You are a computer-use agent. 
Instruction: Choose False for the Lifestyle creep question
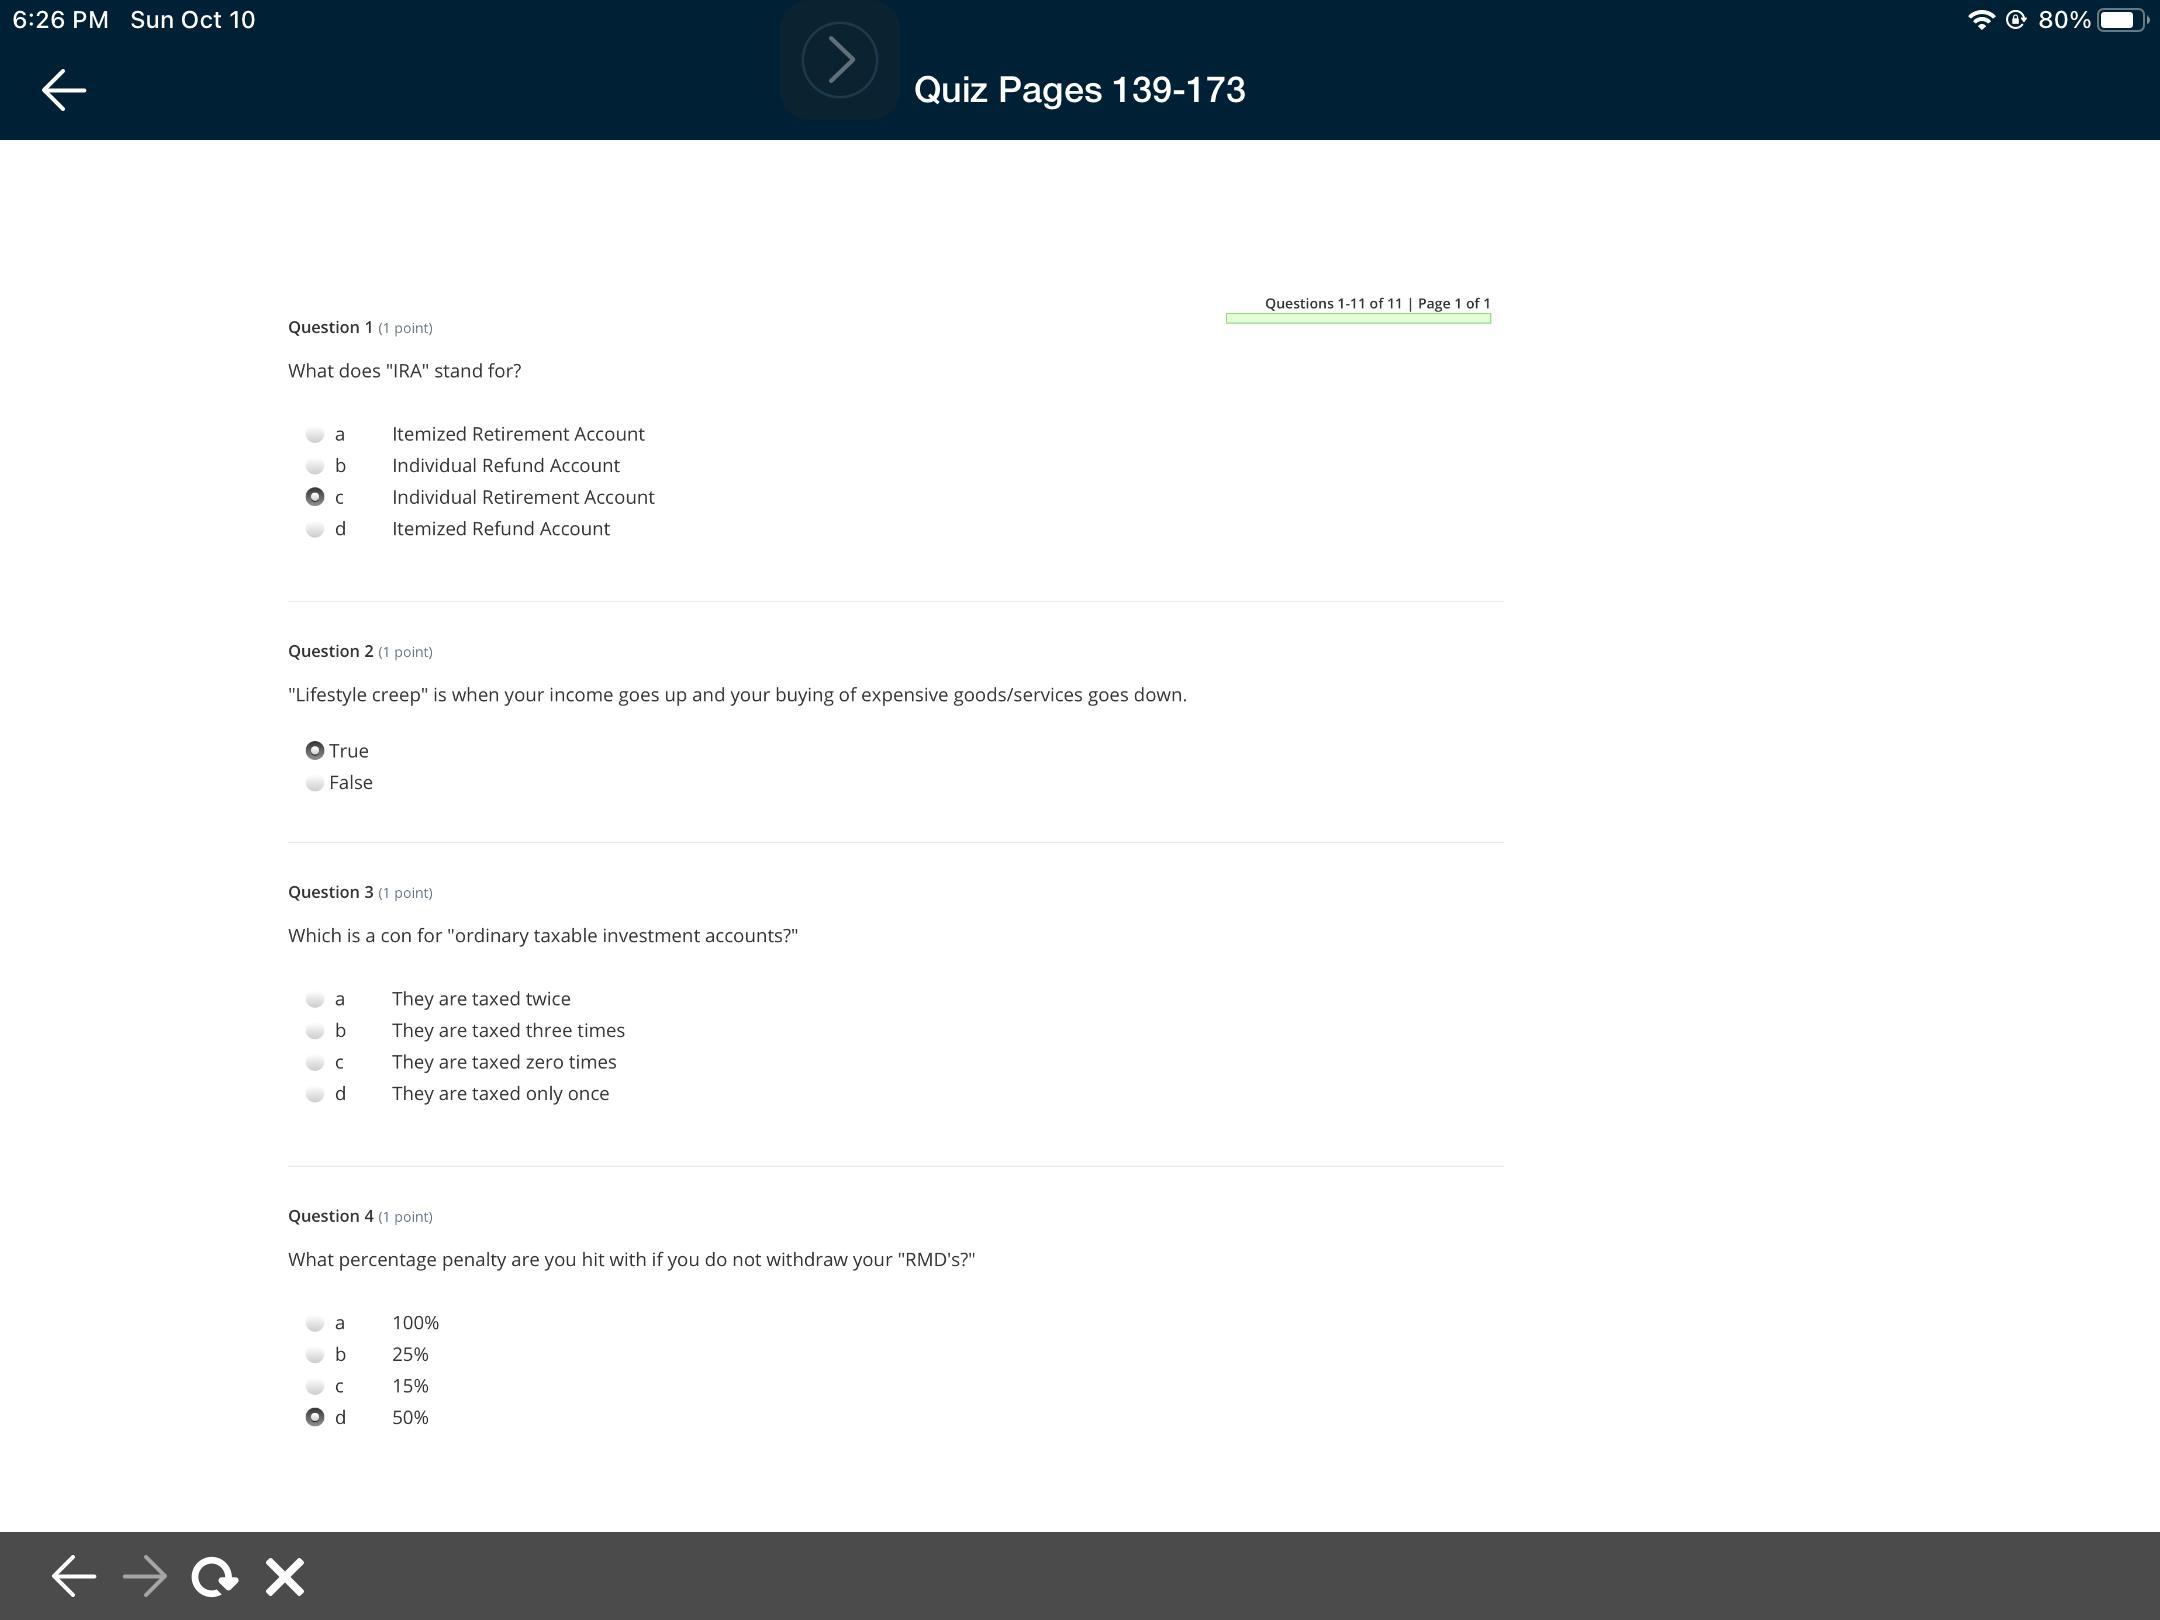(x=315, y=783)
